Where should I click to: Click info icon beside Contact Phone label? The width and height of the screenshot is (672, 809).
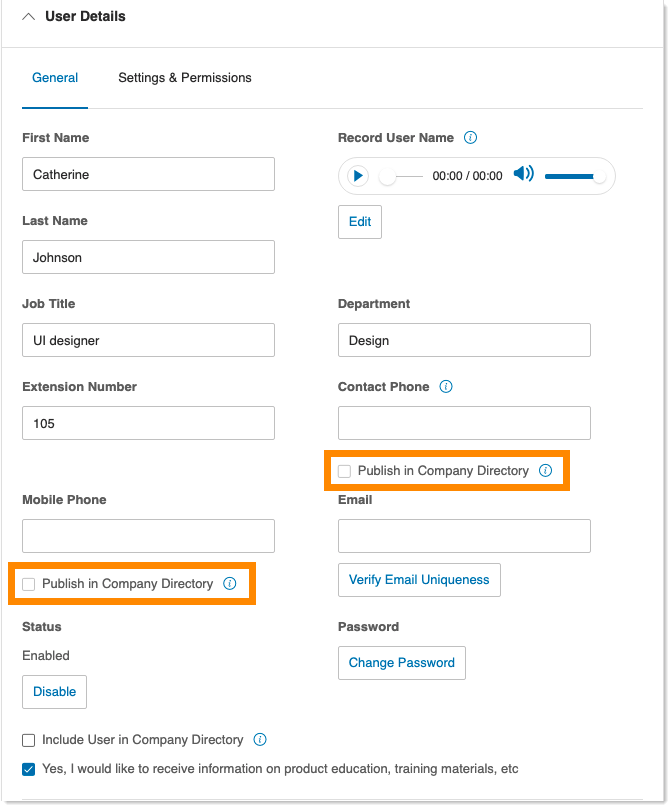coord(446,387)
